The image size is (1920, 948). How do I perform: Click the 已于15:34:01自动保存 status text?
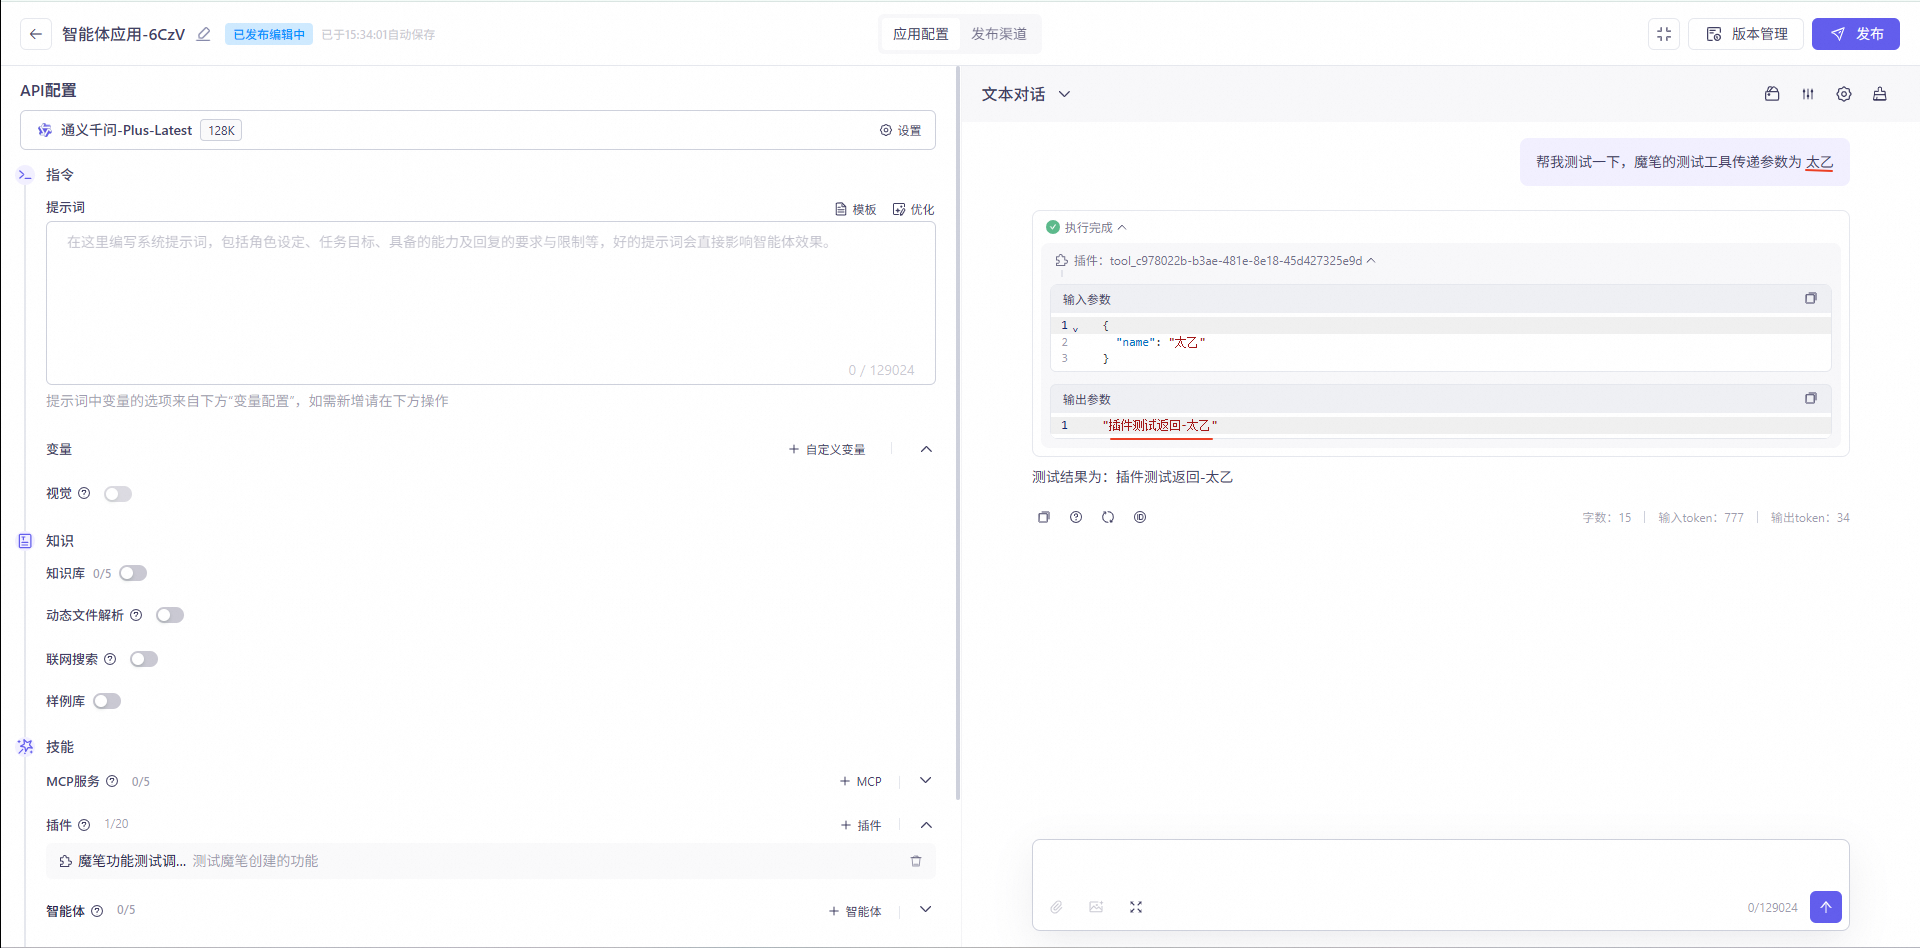pos(378,34)
